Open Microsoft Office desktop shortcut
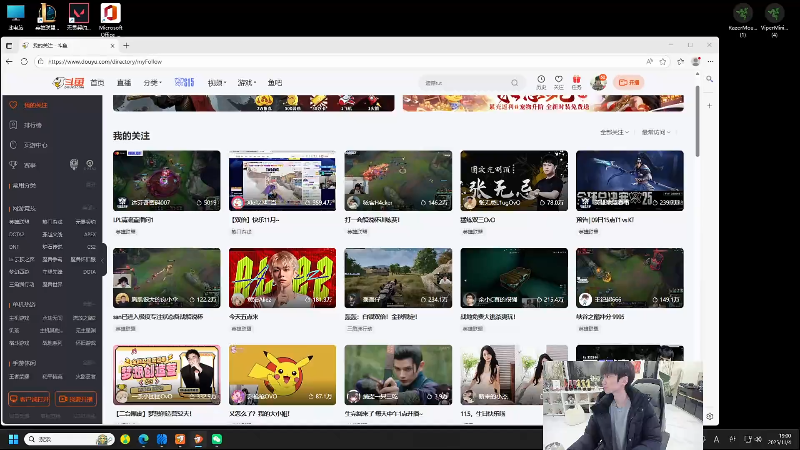This screenshot has height=450, width=800. (x=110, y=18)
